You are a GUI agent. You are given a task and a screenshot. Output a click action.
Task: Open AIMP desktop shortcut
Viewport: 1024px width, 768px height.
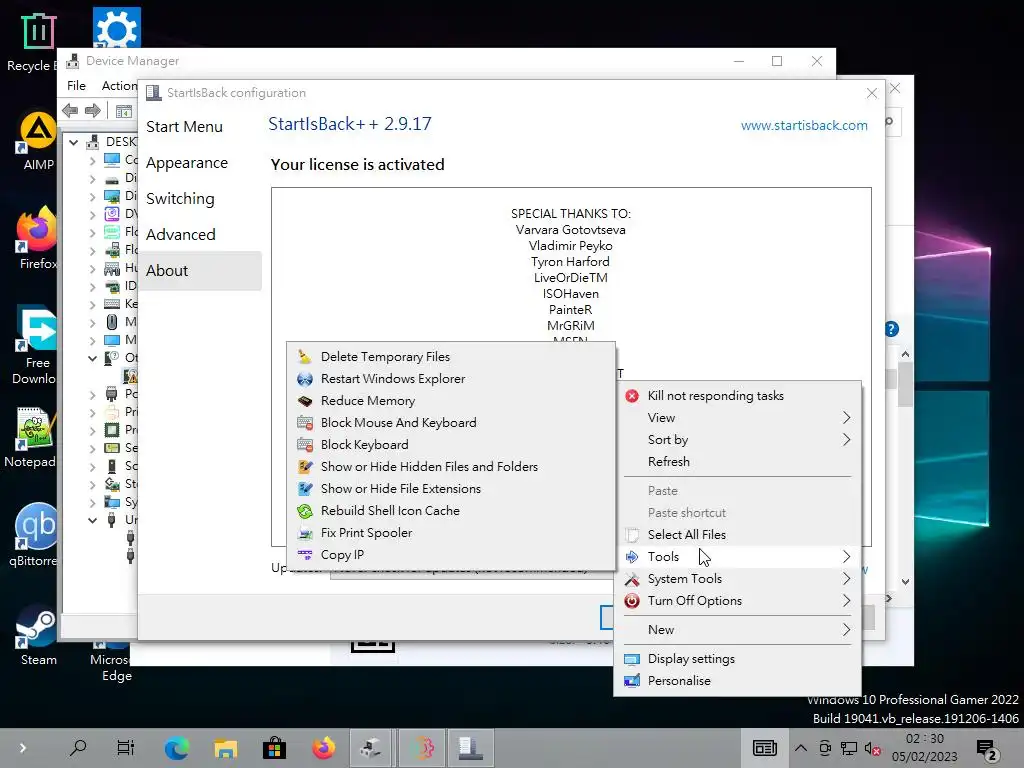(38, 141)
